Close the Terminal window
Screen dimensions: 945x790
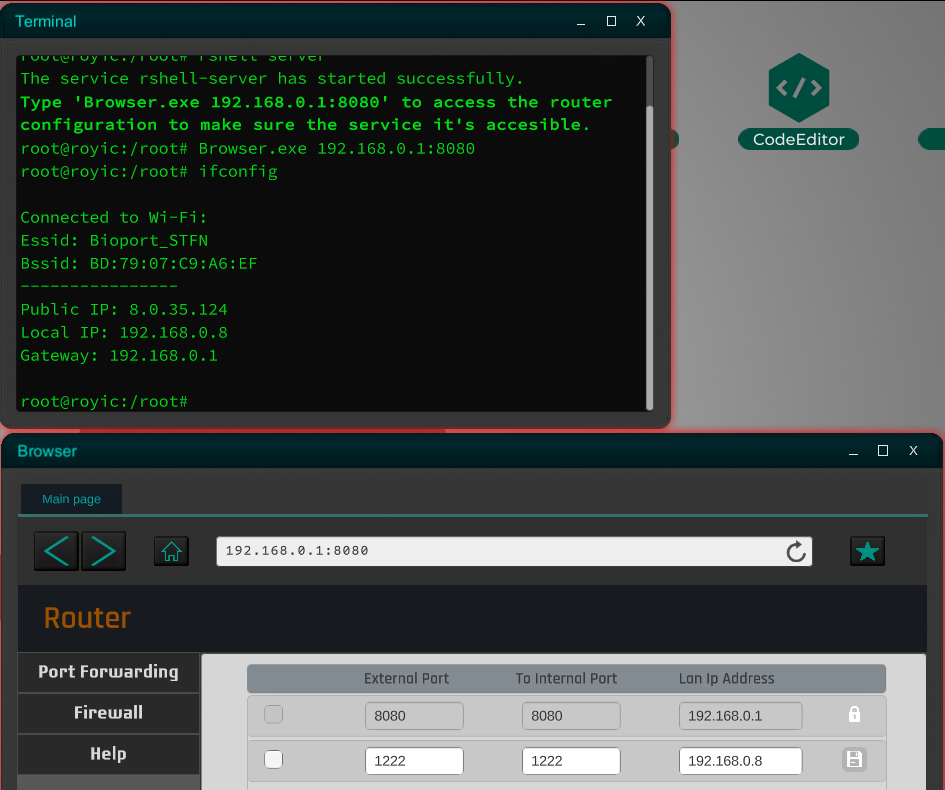point(641,21)
